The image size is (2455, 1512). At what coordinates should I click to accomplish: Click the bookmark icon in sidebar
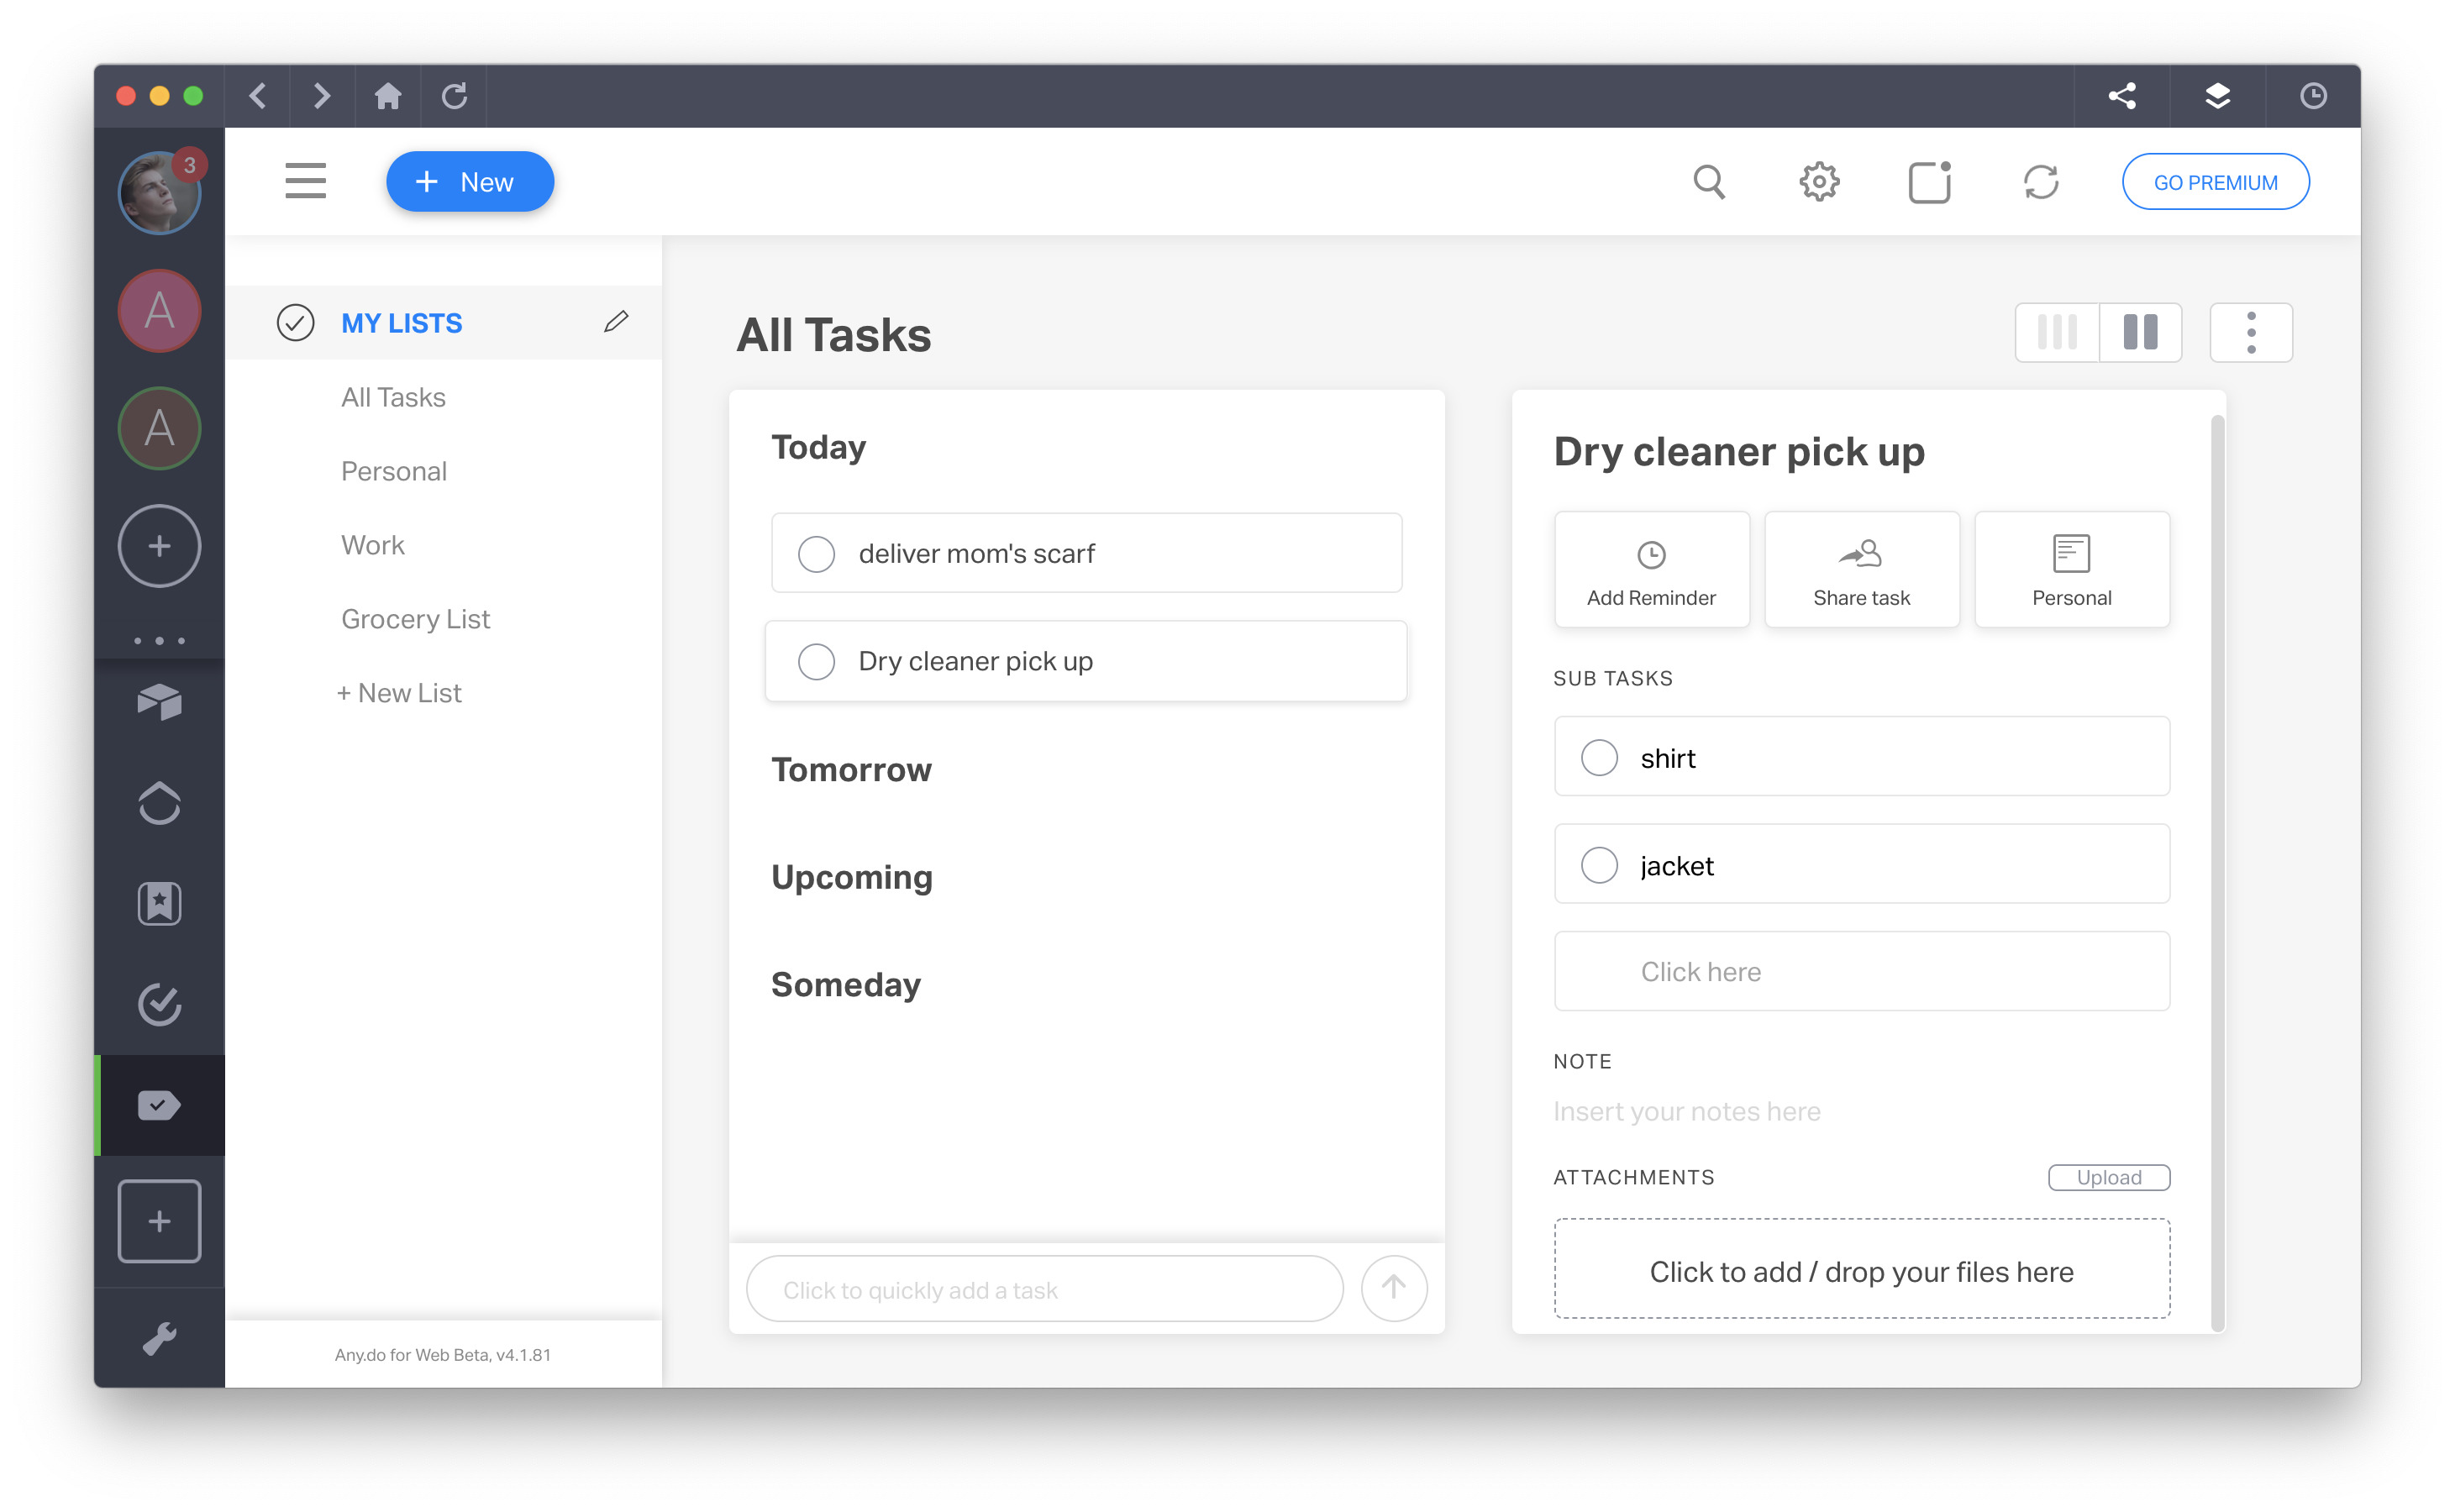158,905
